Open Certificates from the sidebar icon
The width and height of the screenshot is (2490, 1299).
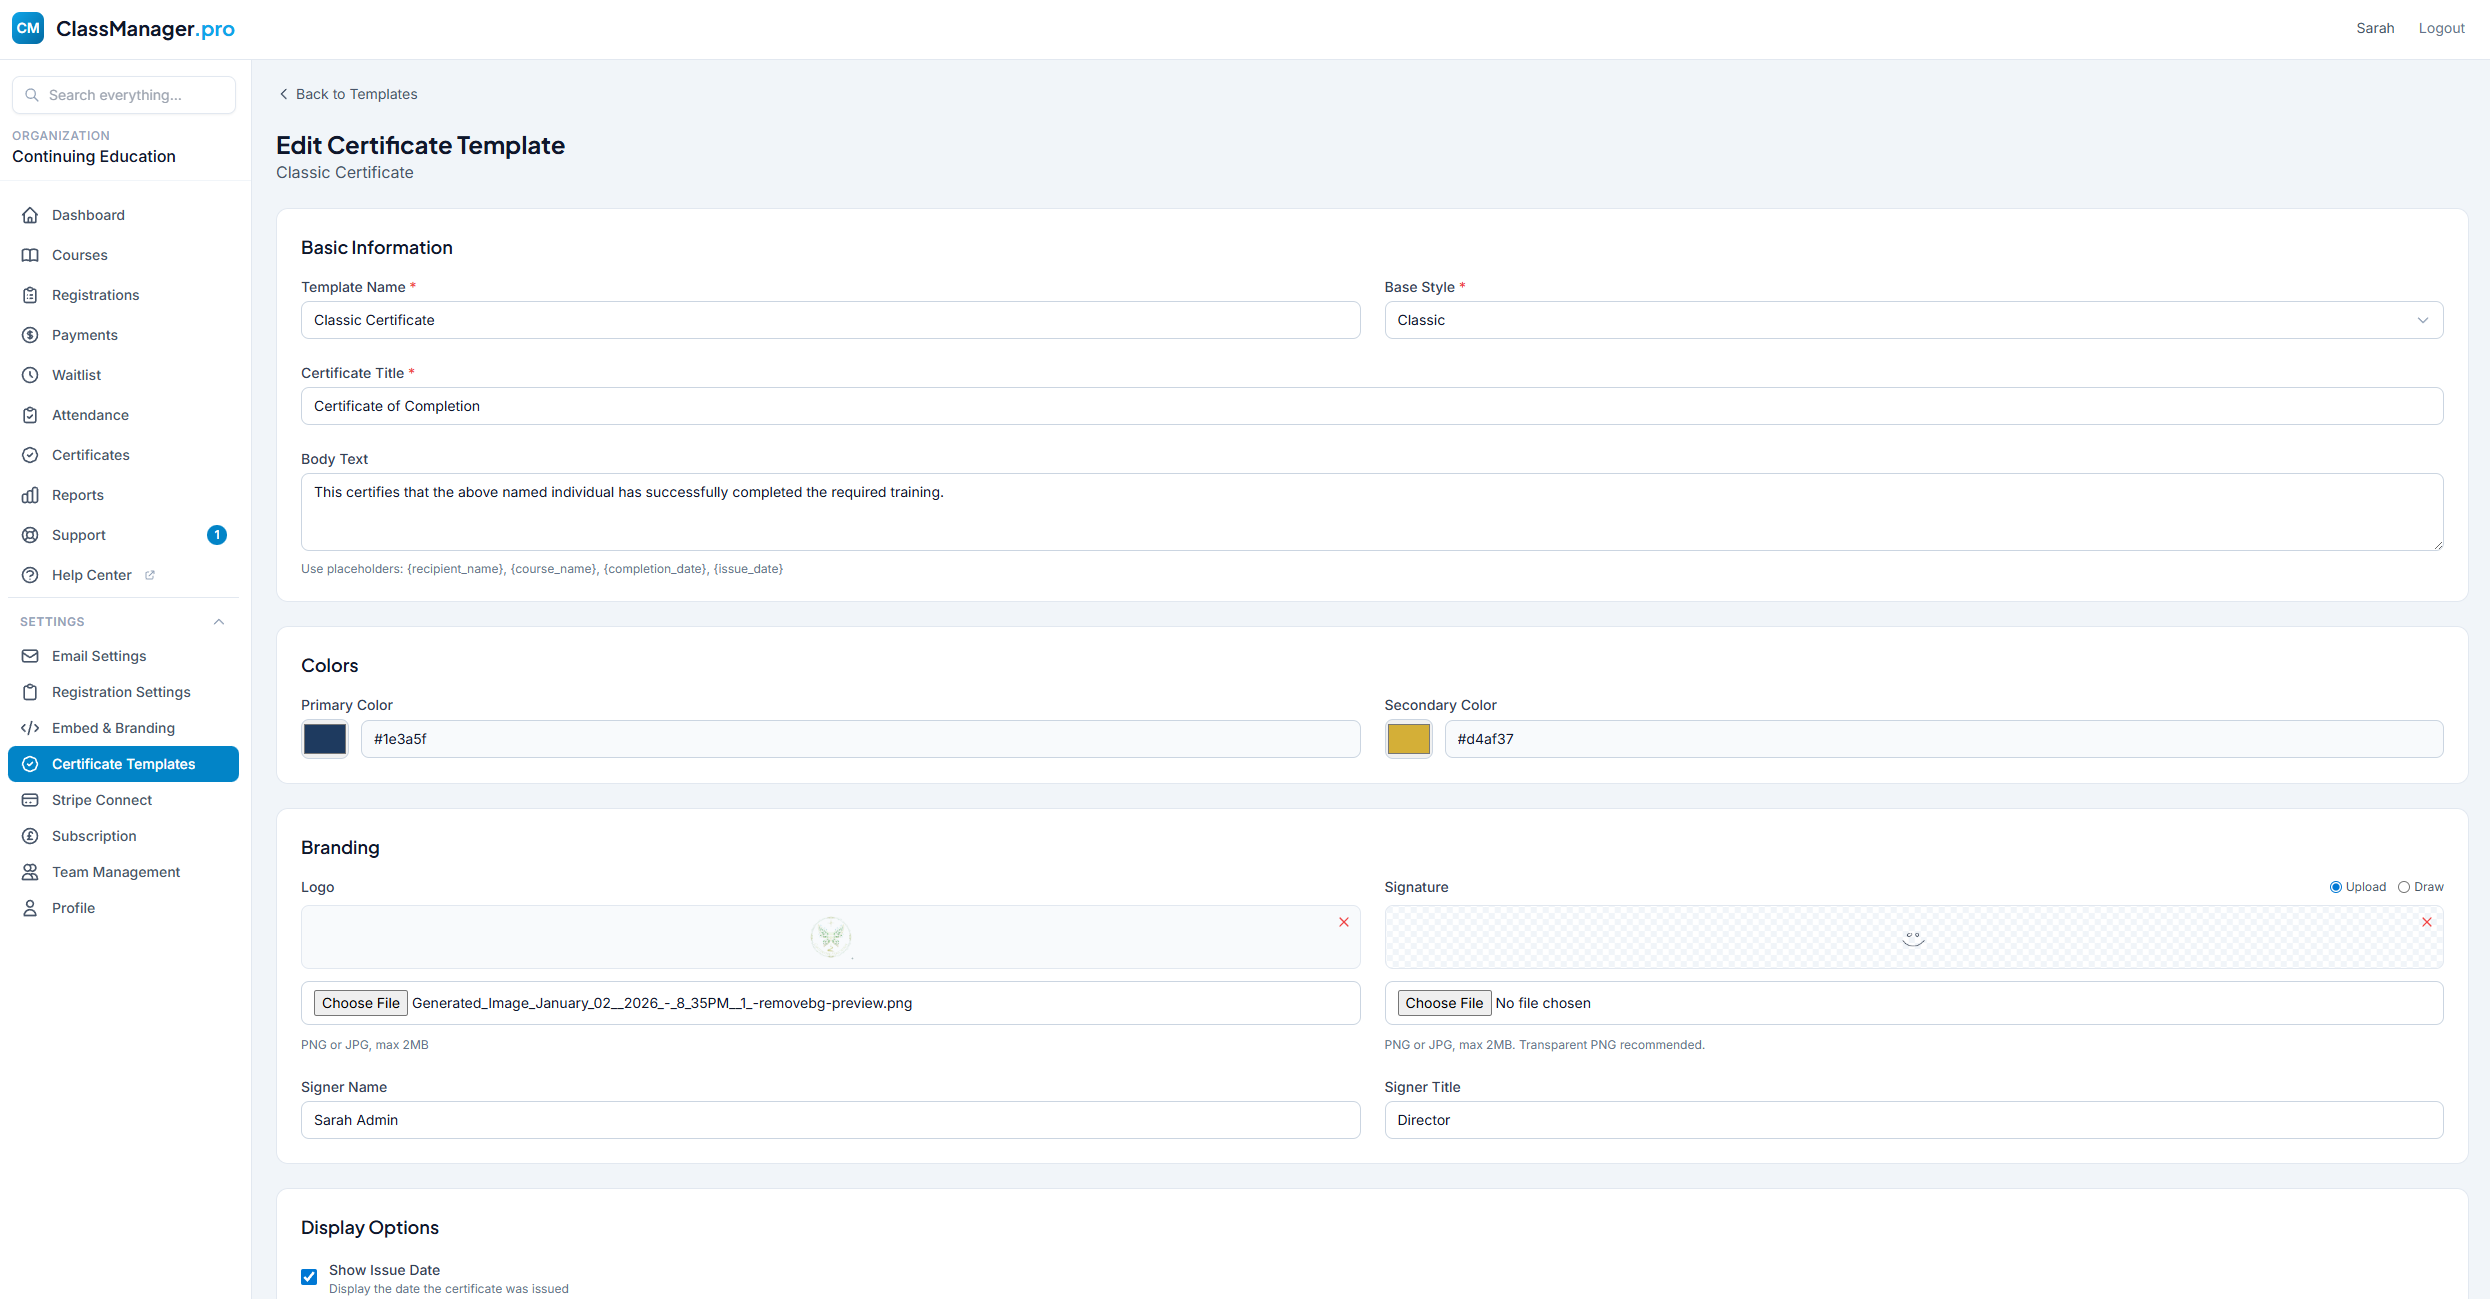click(31, 454)
